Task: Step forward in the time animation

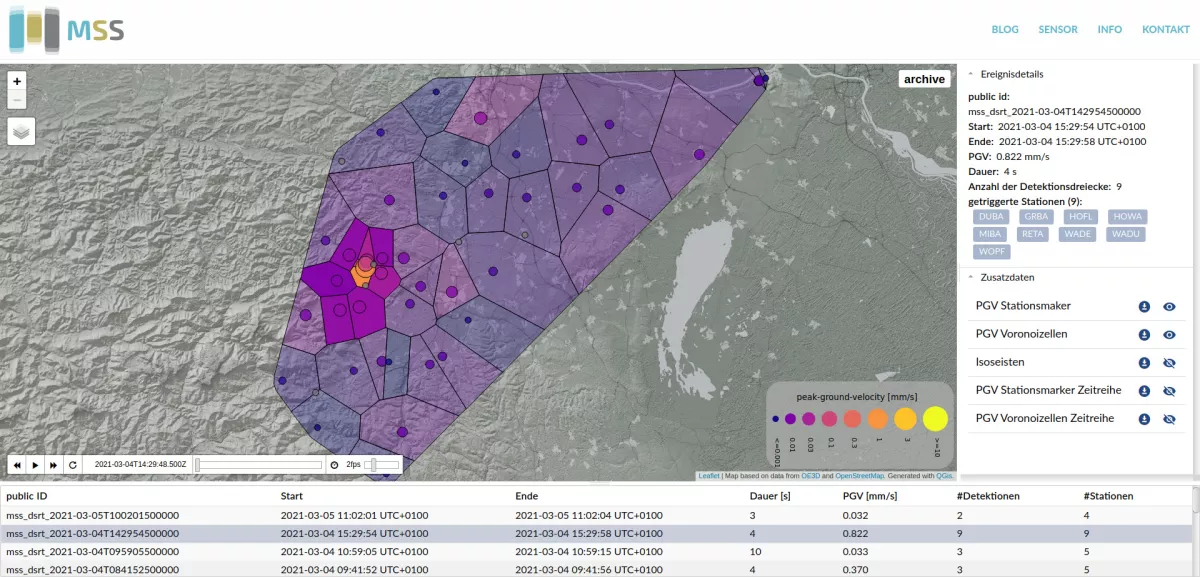Action: pyautogui.click(x=53, y=465)
